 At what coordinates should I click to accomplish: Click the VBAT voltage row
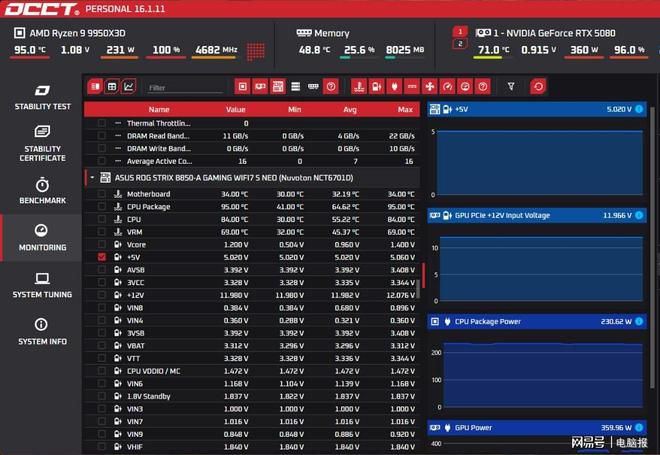click(252, 346)
